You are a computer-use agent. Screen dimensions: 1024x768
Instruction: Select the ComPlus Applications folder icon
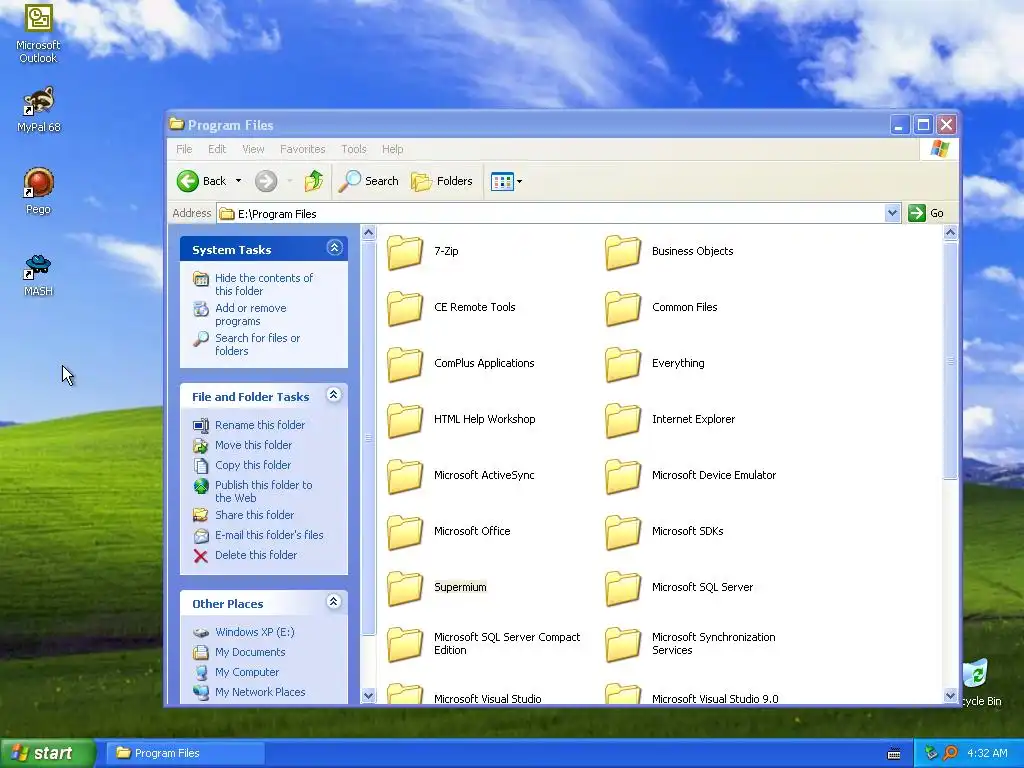(404, 364)
